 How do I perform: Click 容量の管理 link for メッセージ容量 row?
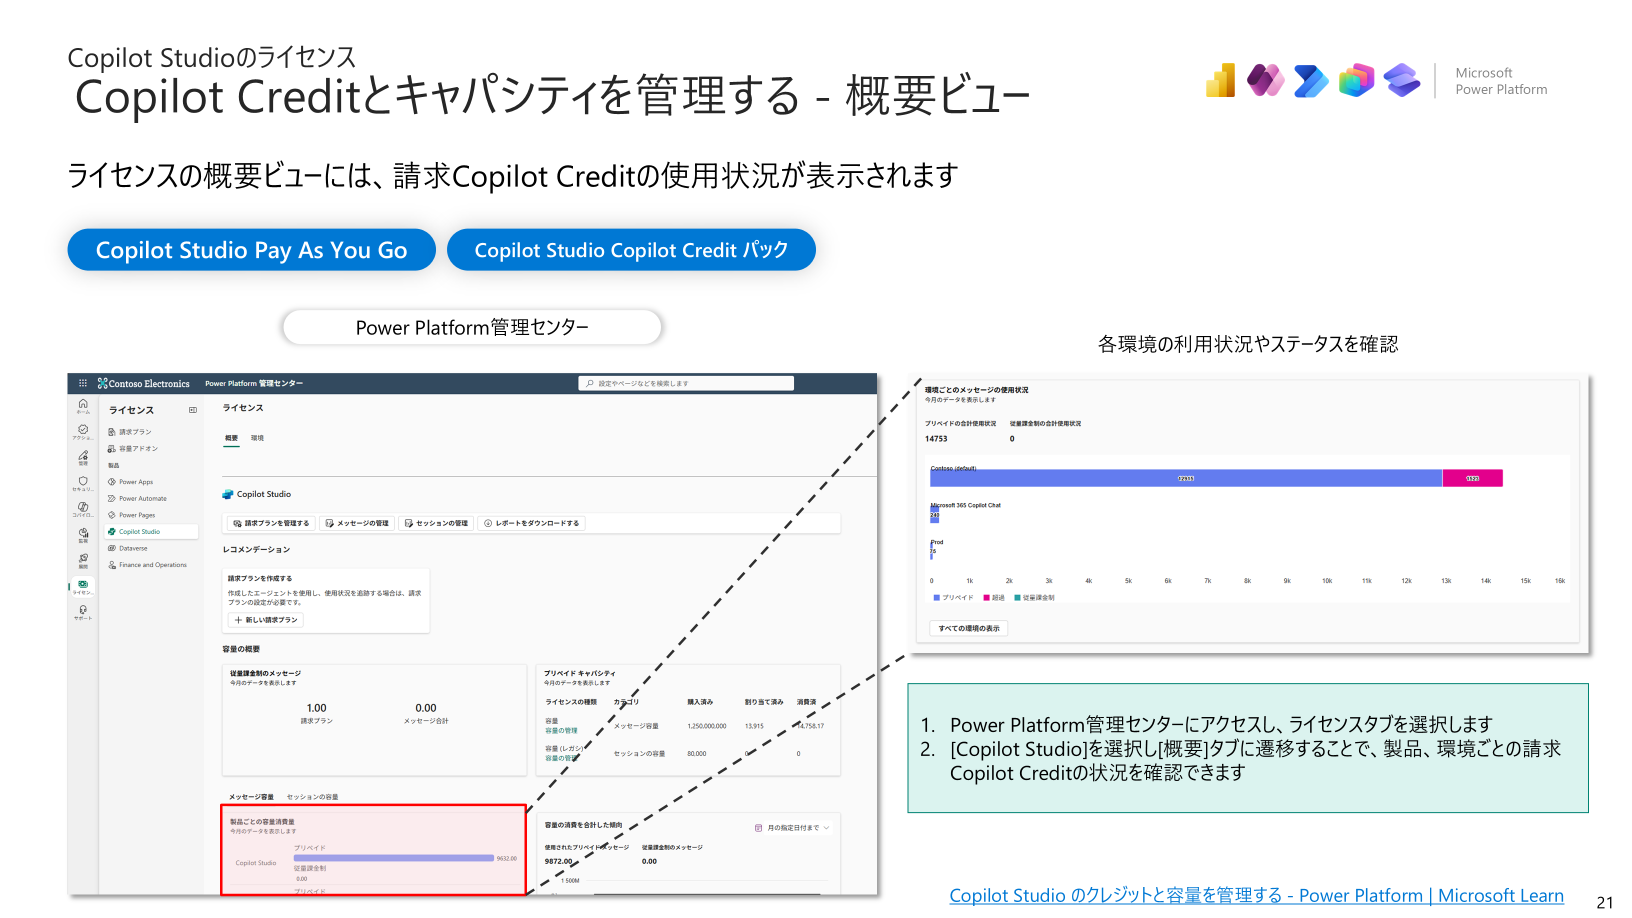pos(561,731)
